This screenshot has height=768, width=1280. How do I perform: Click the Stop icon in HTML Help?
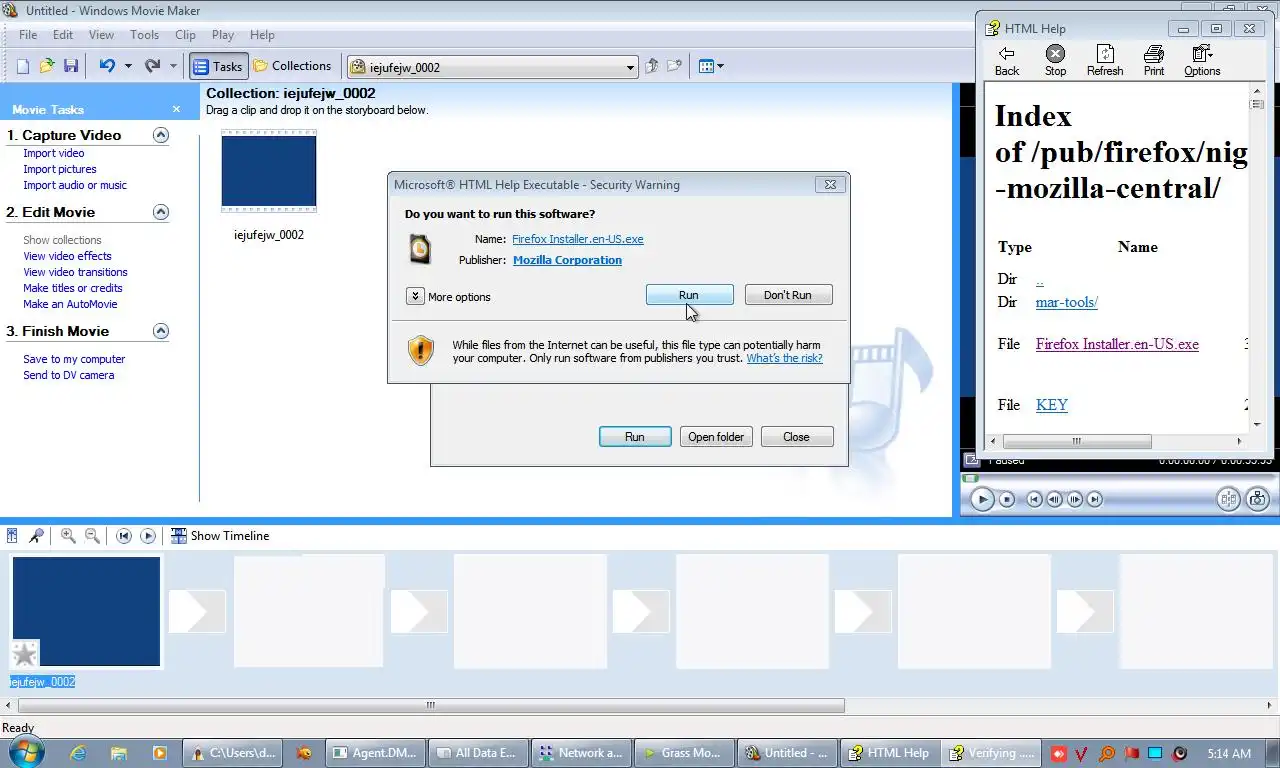(1056, 60)
